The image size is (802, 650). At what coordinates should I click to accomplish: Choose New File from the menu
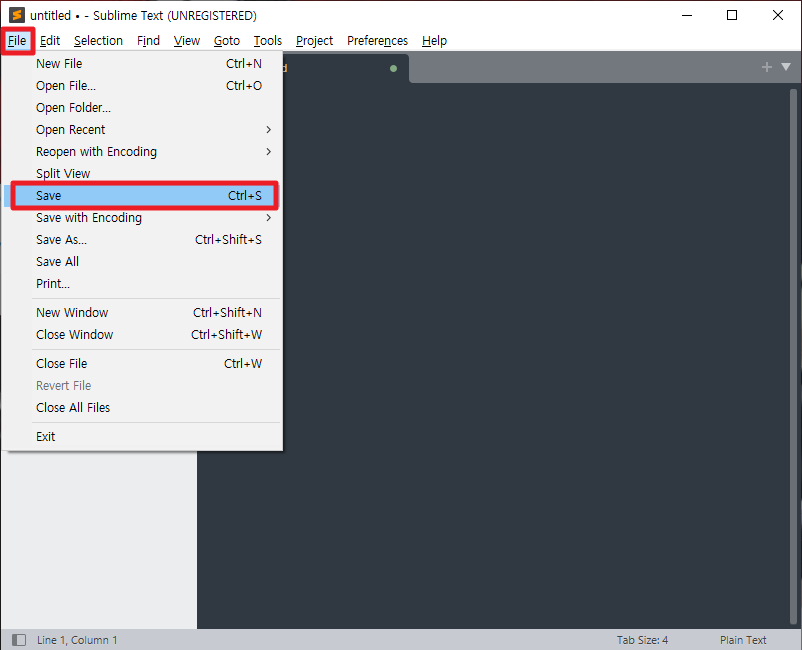(142, 63)
